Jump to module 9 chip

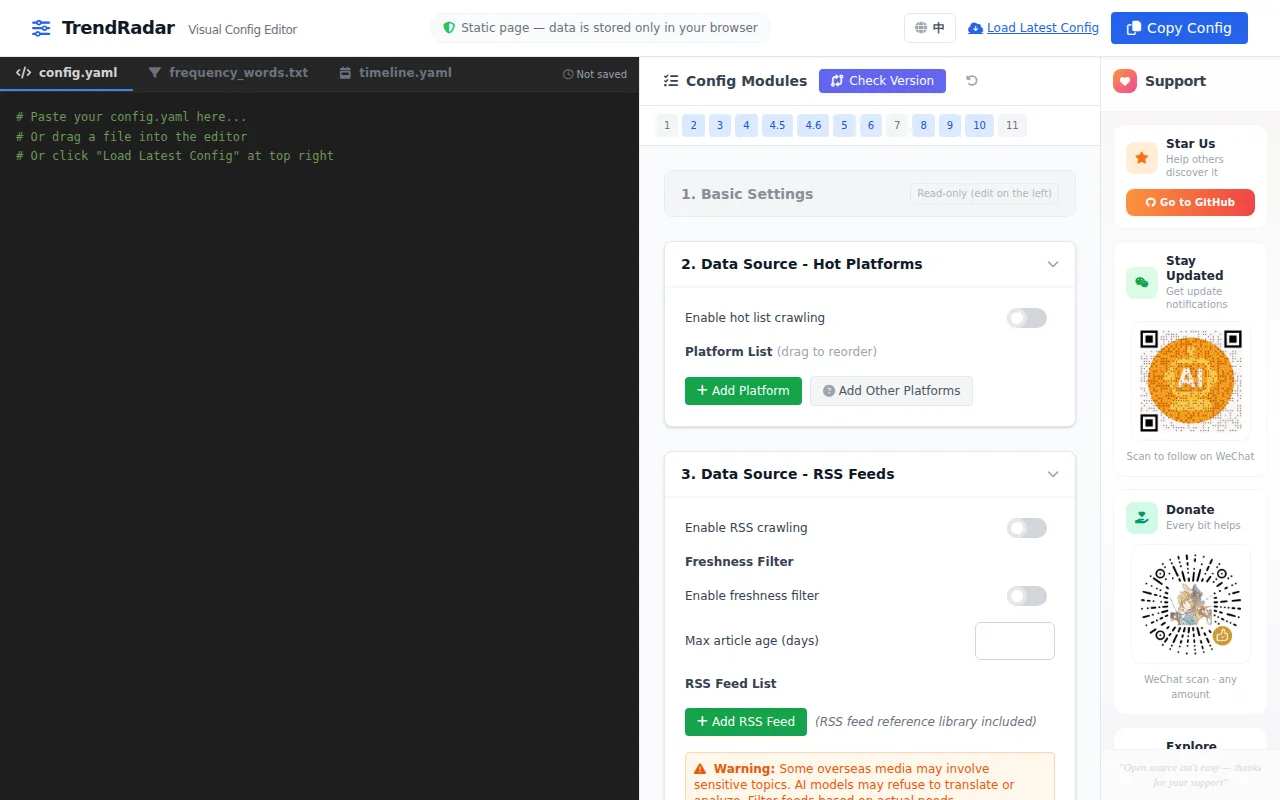(950, 125)
